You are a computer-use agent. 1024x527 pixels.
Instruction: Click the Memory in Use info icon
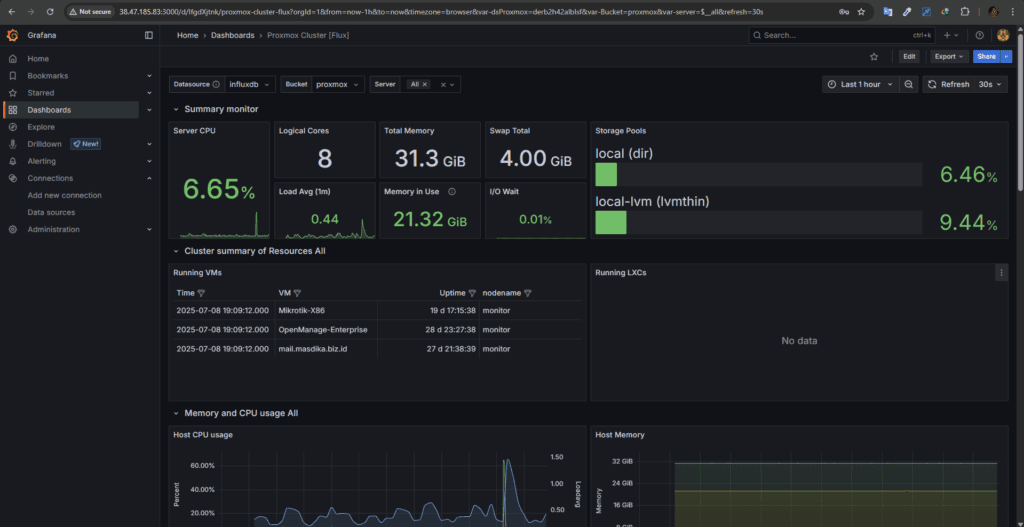(x=452, y=191)
